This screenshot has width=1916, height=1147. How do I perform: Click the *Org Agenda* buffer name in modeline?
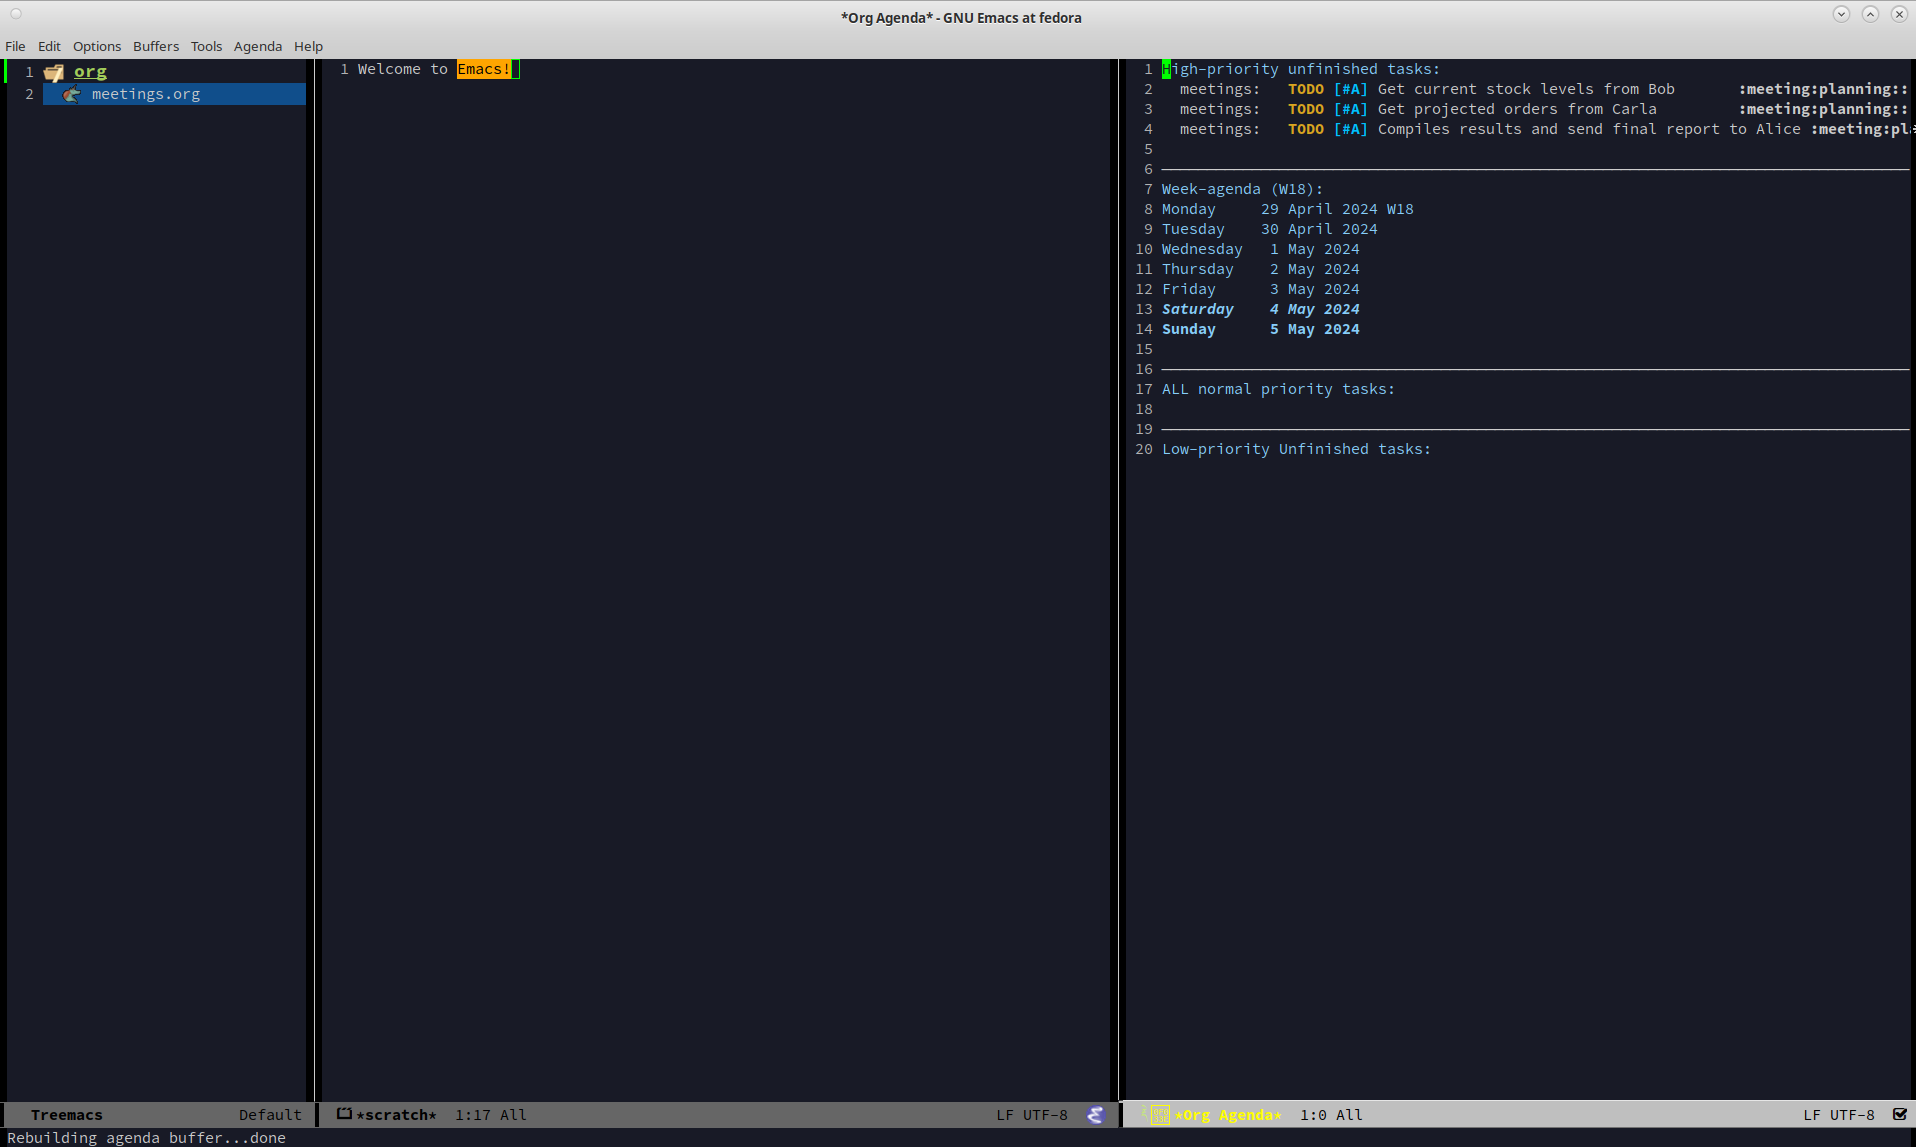(x=1228, y=1115)
